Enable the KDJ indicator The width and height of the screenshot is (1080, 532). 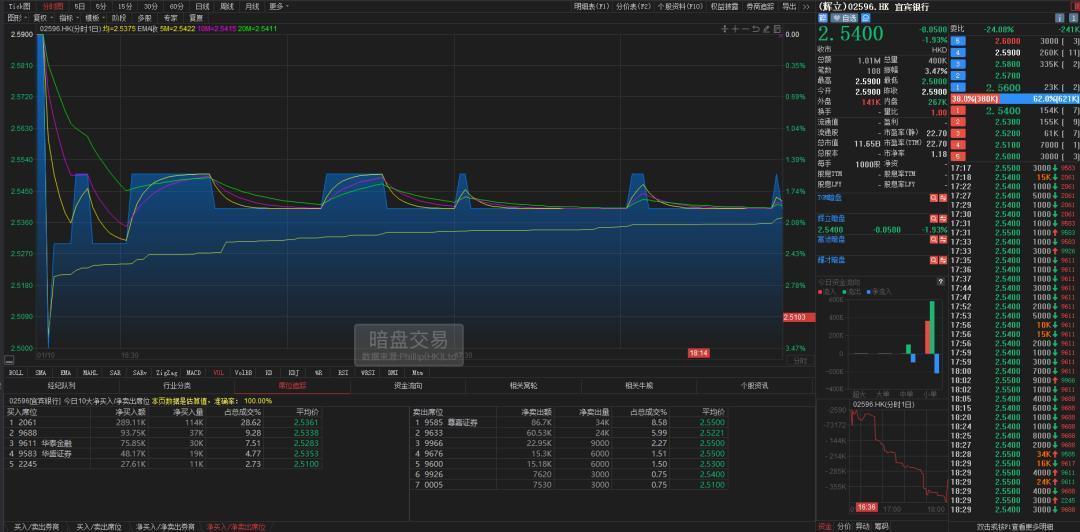coord(294,371)
